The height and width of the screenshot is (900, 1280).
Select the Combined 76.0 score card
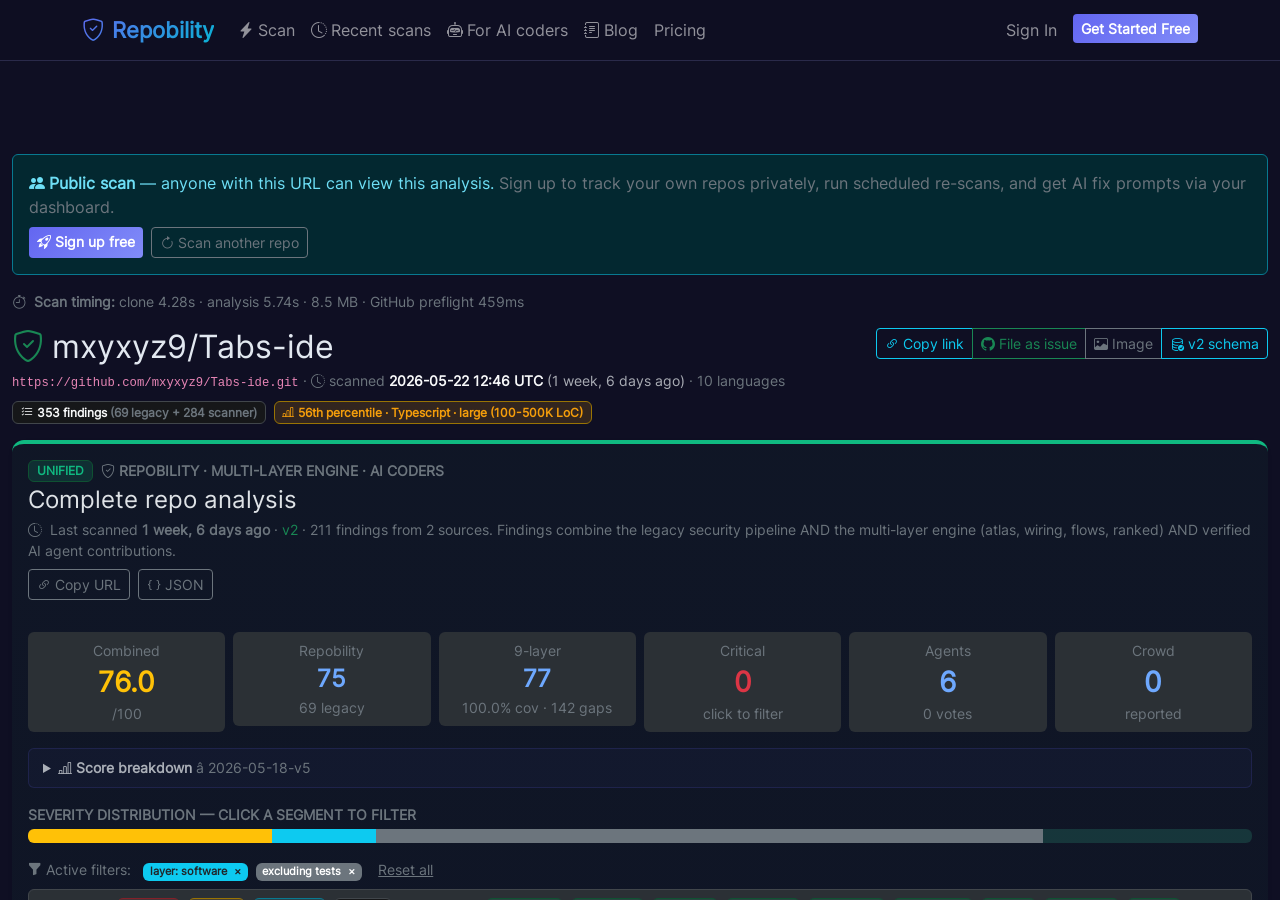click(126, 682)
